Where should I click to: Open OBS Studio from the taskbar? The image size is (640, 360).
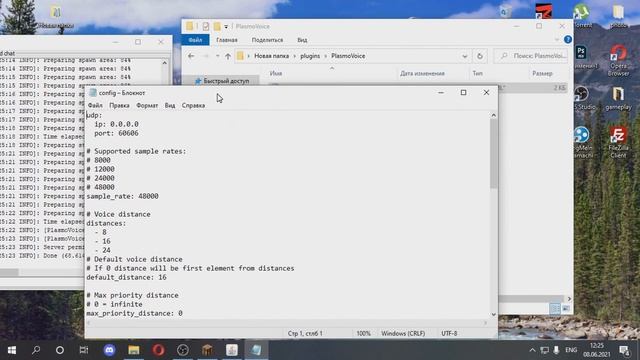pyautogui.click(x=183, y=350)
